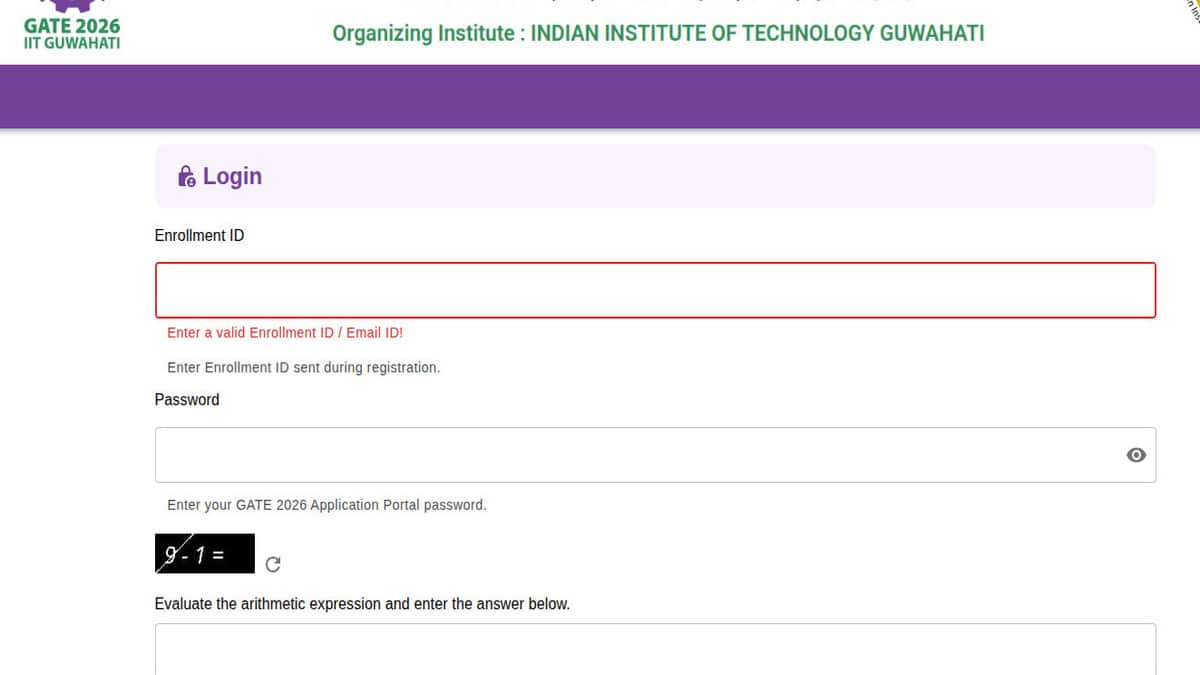Click the Password field label

pyautogui.click(x=187, y=399)
